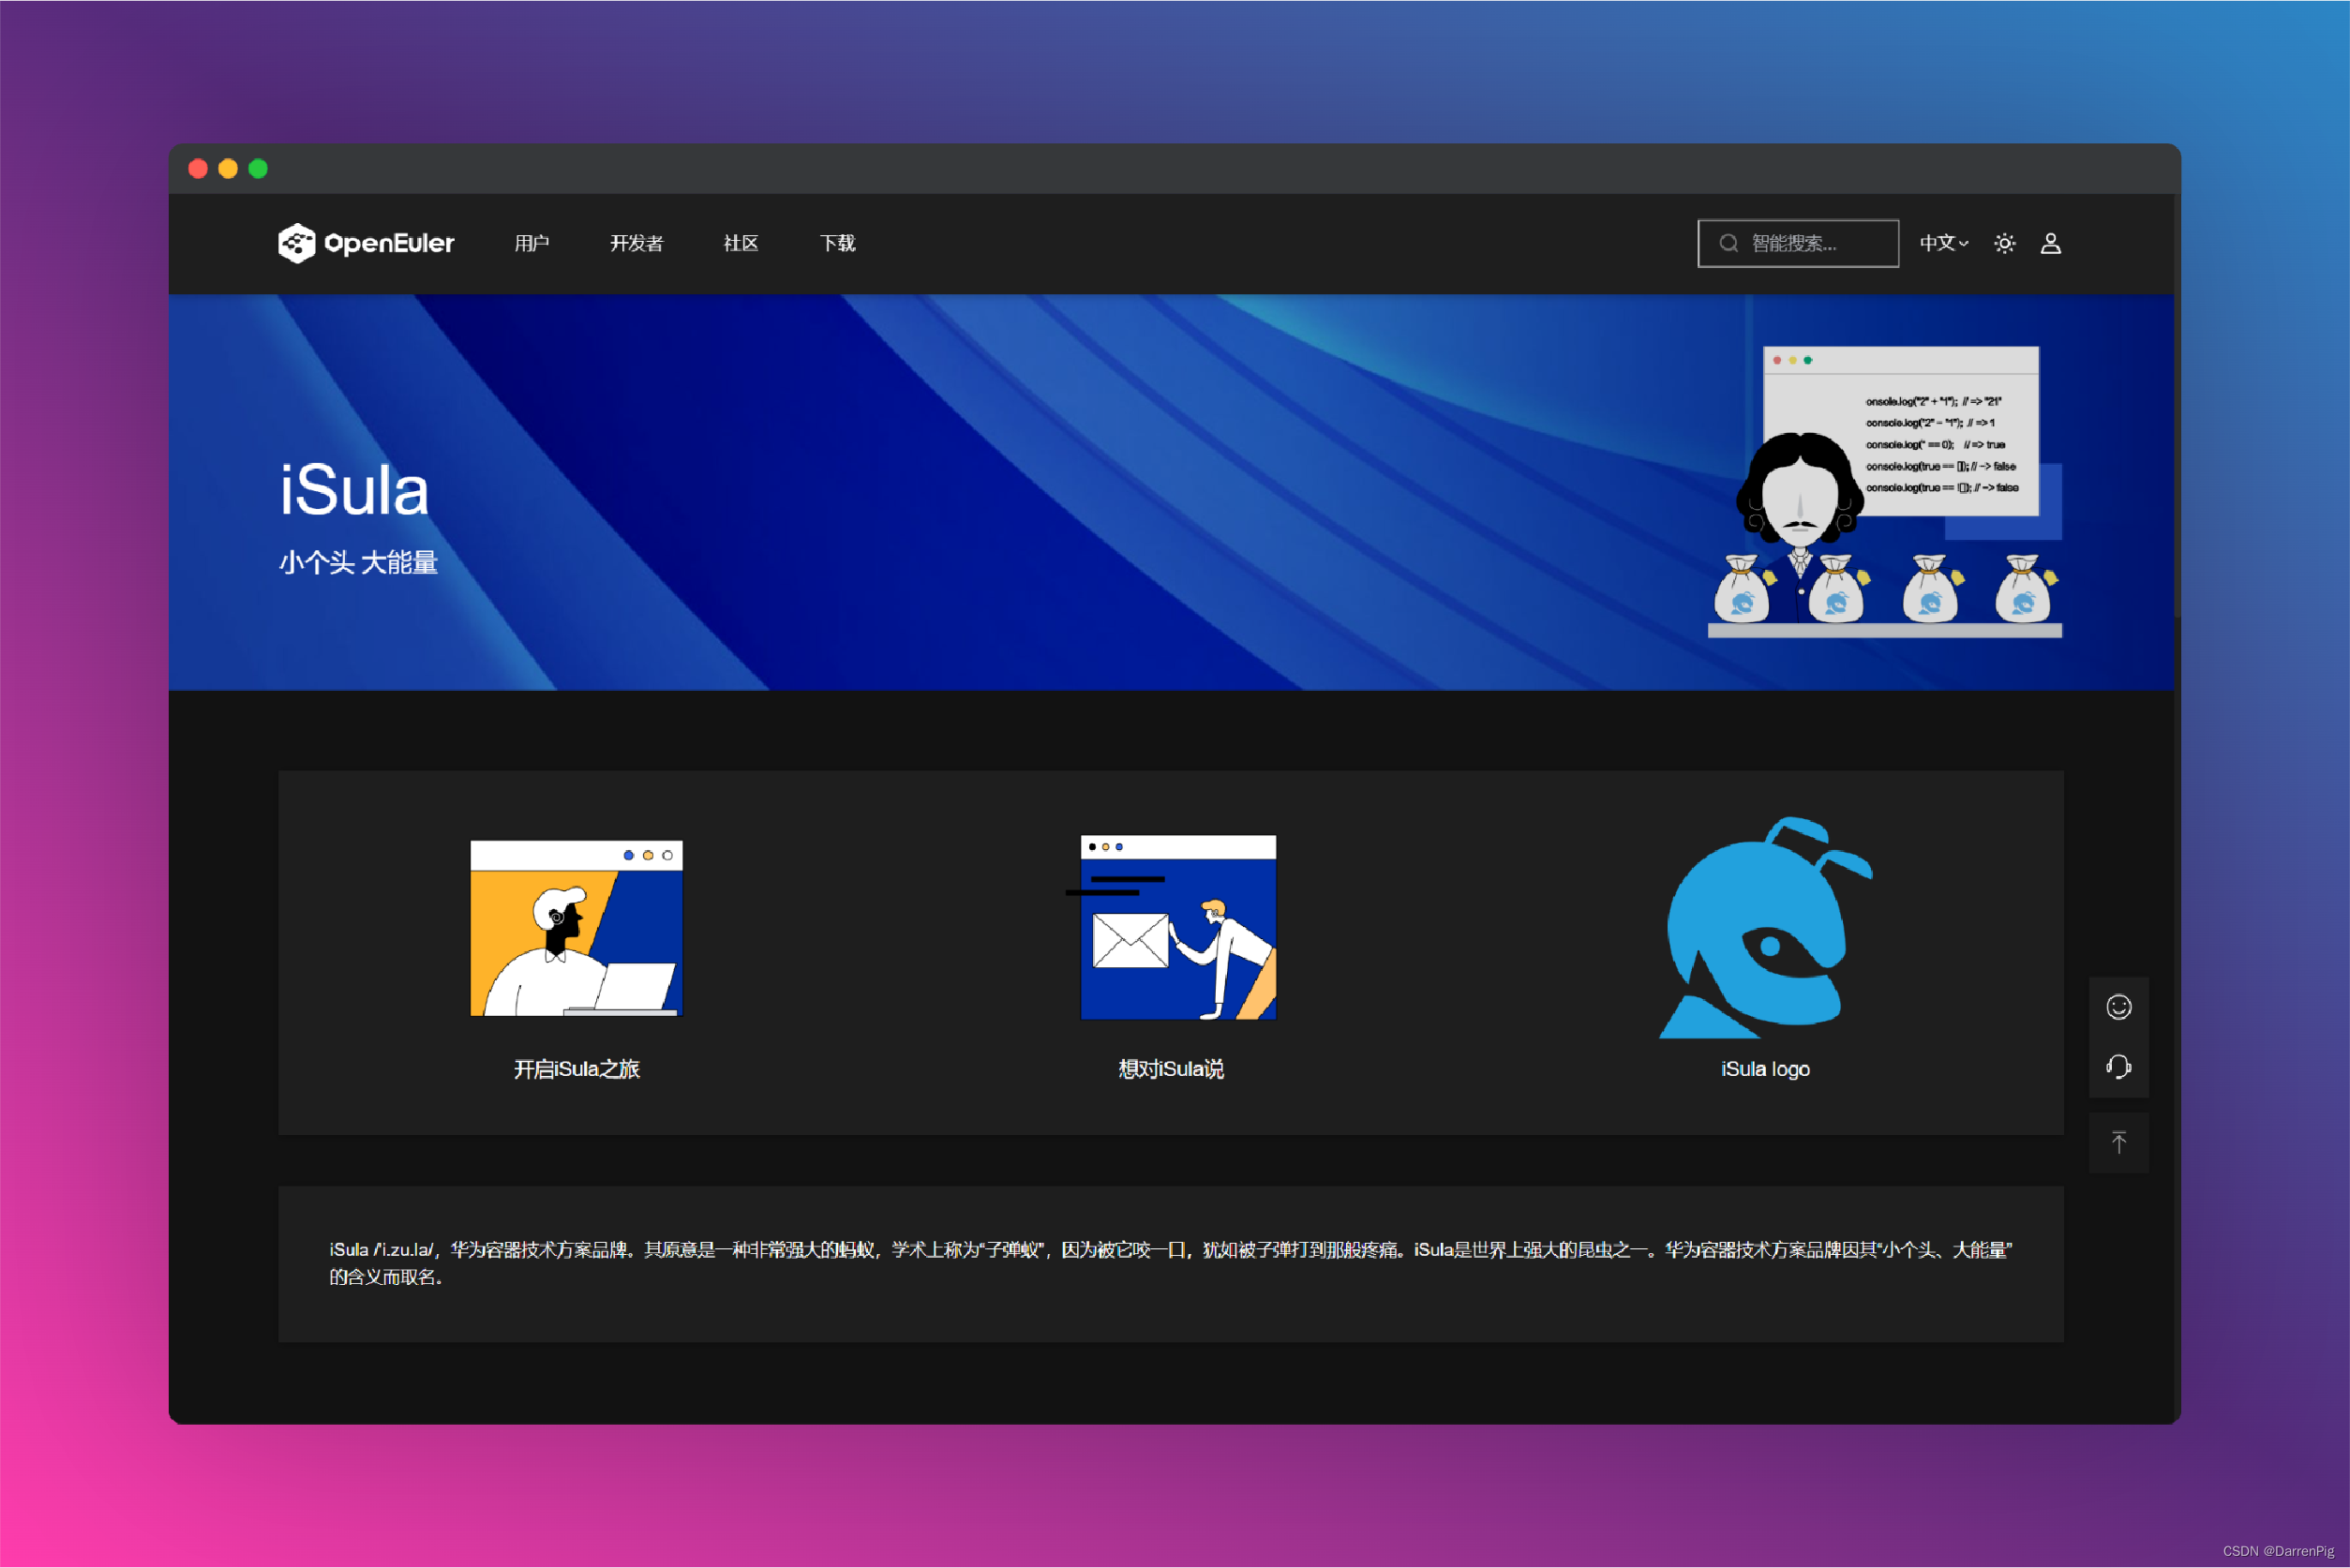Click the 想对iSula说 link

(x=1171, y=1069)
